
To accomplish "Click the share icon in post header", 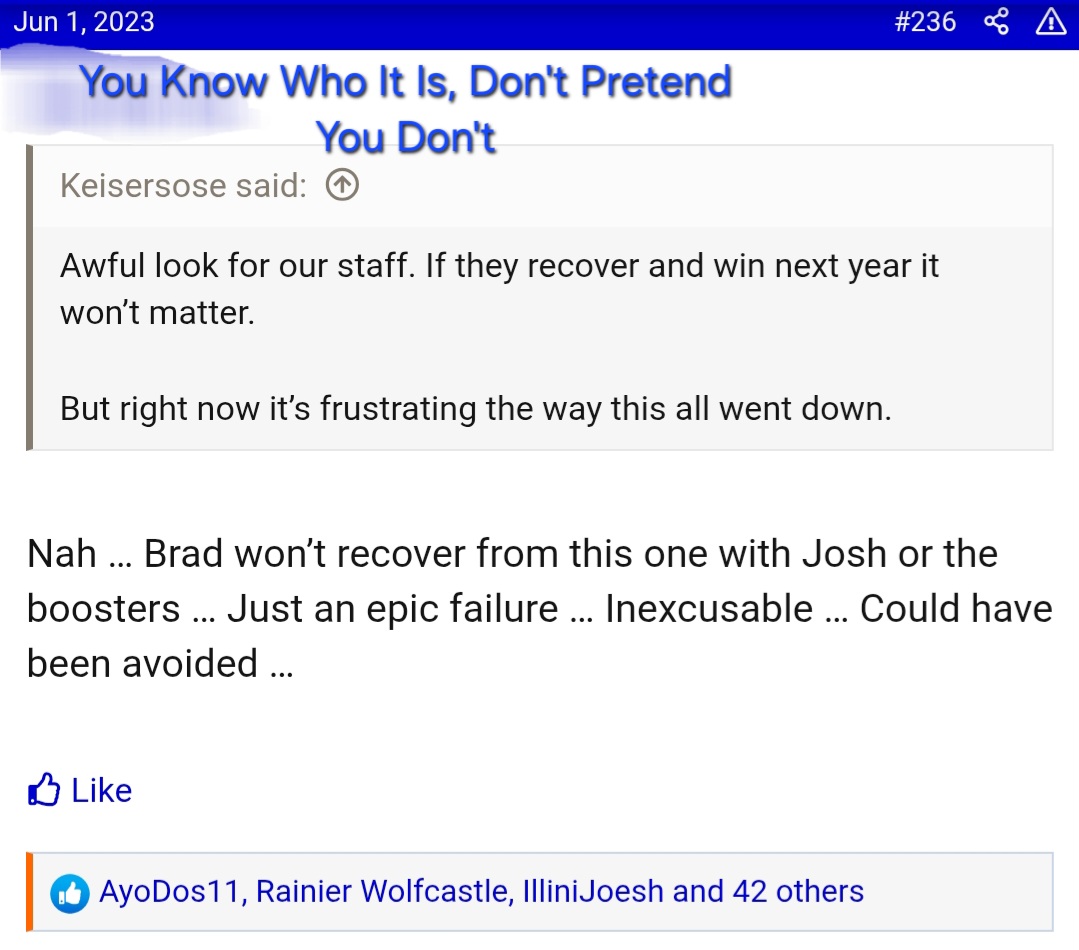I will pyautogui.click(x=996, y=21).
